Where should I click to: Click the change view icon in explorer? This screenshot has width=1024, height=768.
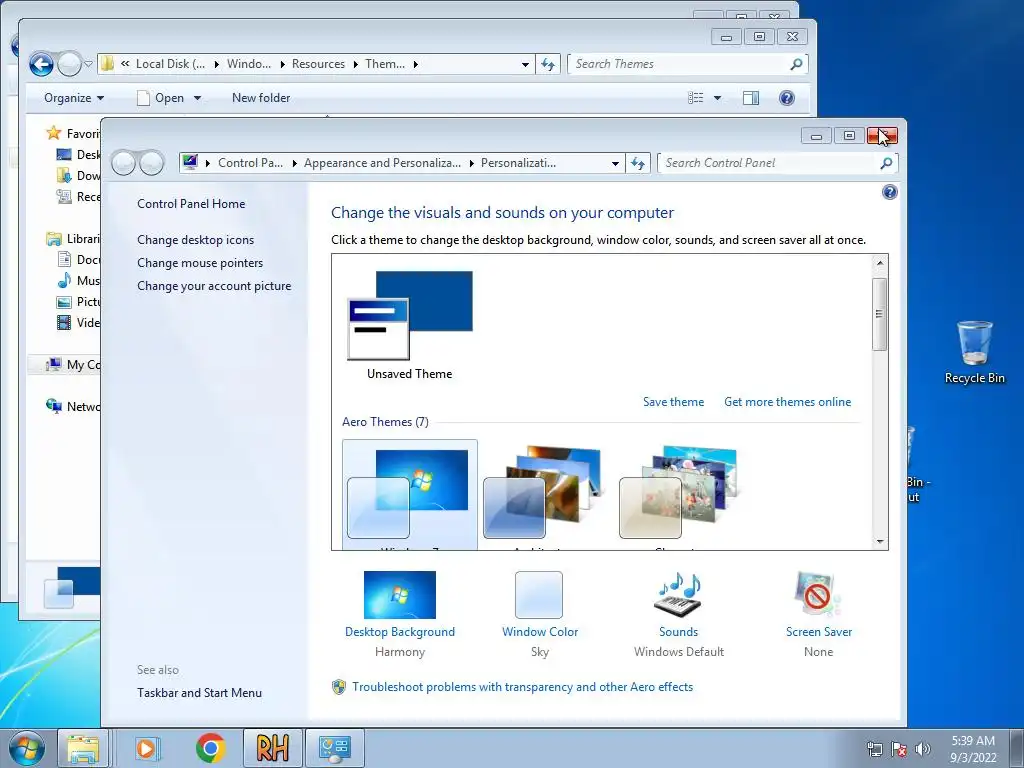[x=696, y=98]
